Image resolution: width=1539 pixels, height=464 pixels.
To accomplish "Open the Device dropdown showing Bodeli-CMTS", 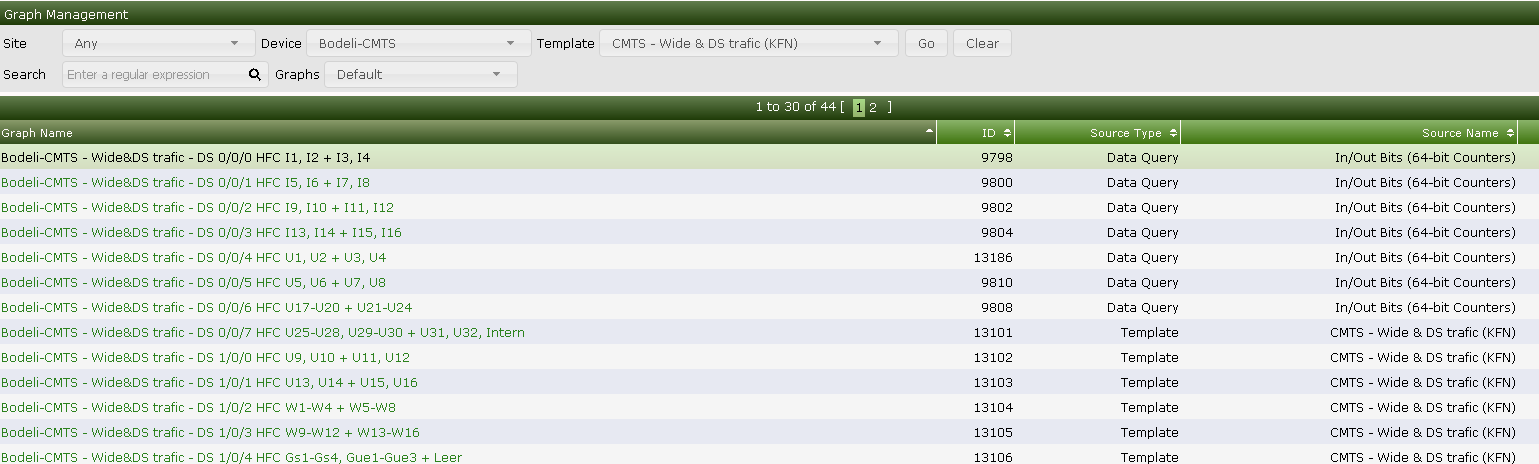I will coord(418,44).
